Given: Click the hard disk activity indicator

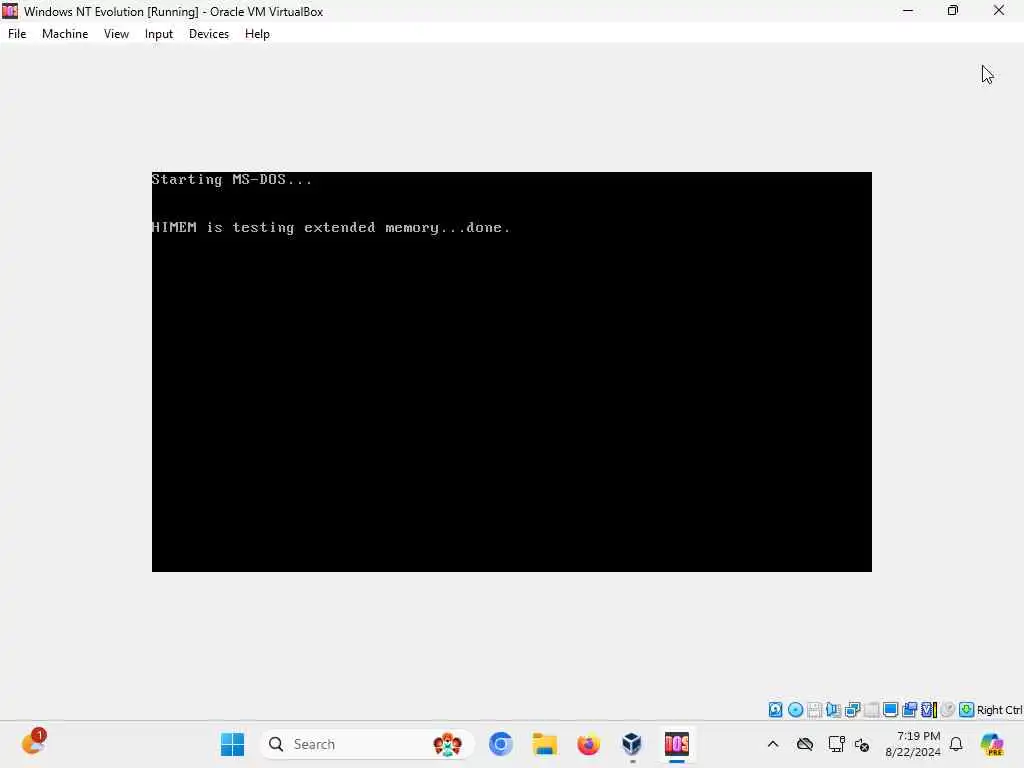Looking at the screenshot, I should pos(775,710).
